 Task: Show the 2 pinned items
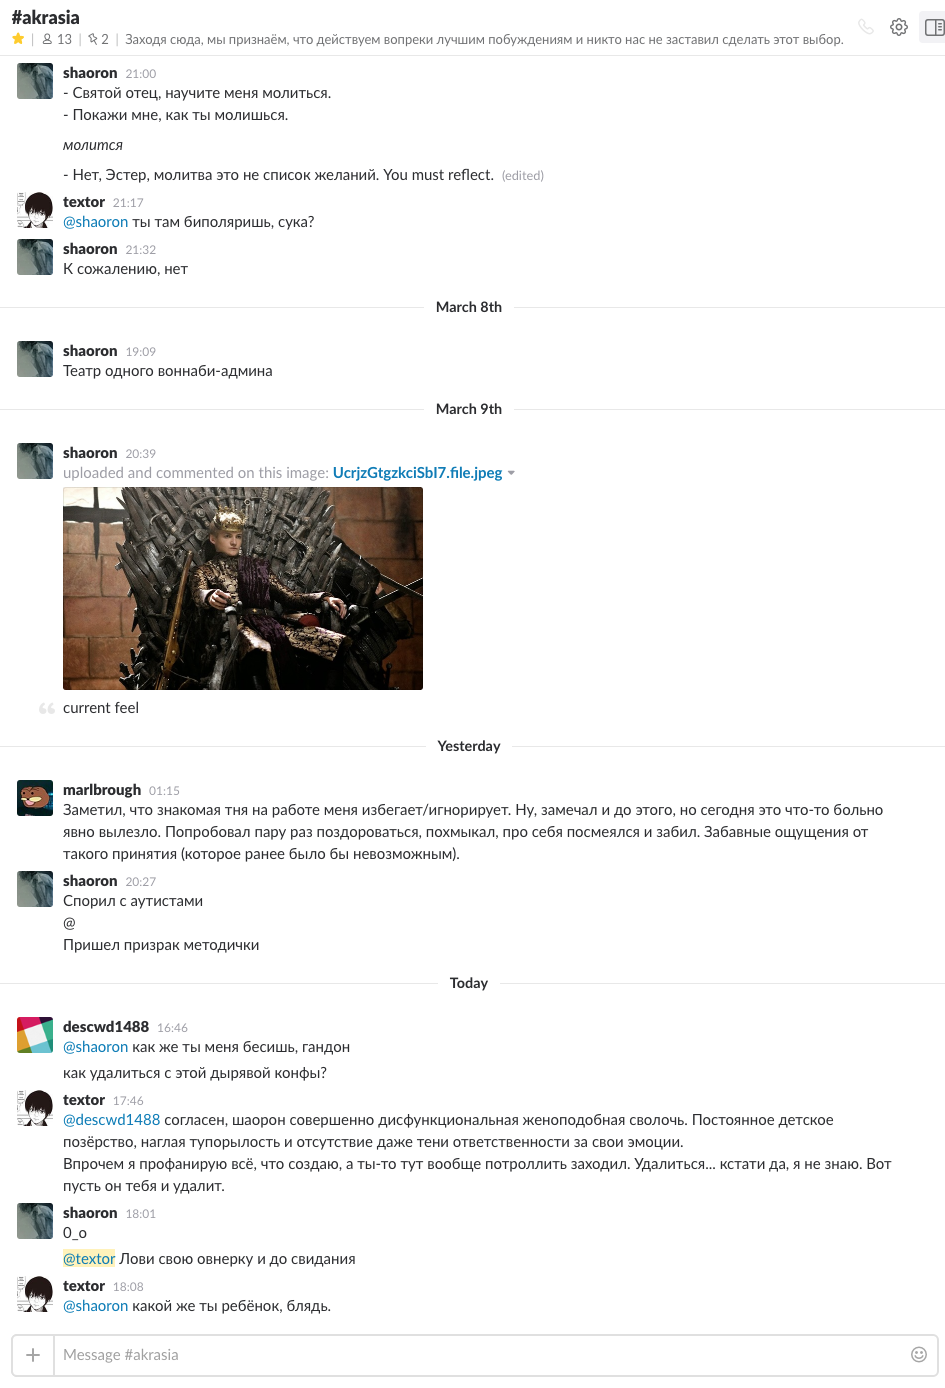(98, 39)
